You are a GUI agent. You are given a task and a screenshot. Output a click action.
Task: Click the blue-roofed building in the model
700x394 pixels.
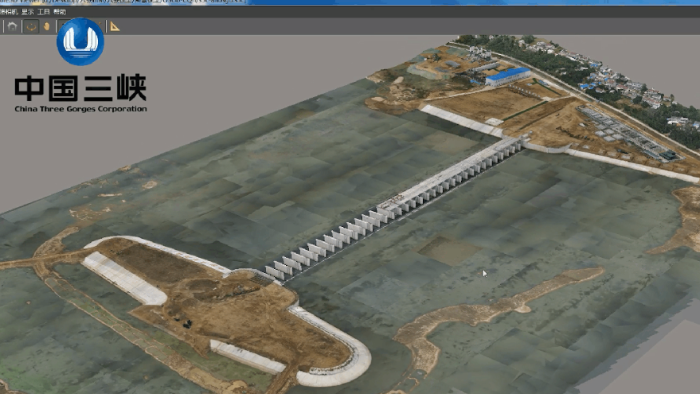(x=508, y=76)
